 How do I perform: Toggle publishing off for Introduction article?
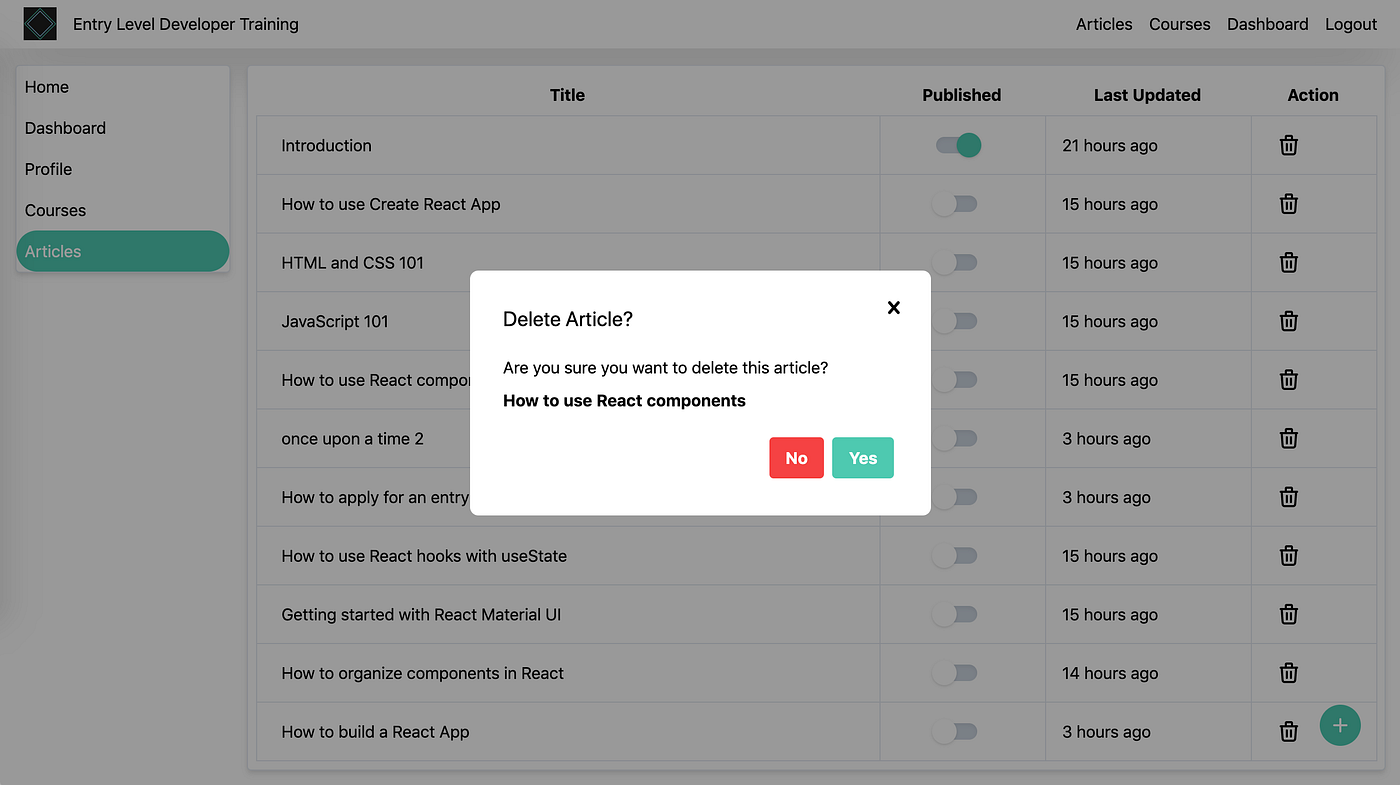(956, 145)
